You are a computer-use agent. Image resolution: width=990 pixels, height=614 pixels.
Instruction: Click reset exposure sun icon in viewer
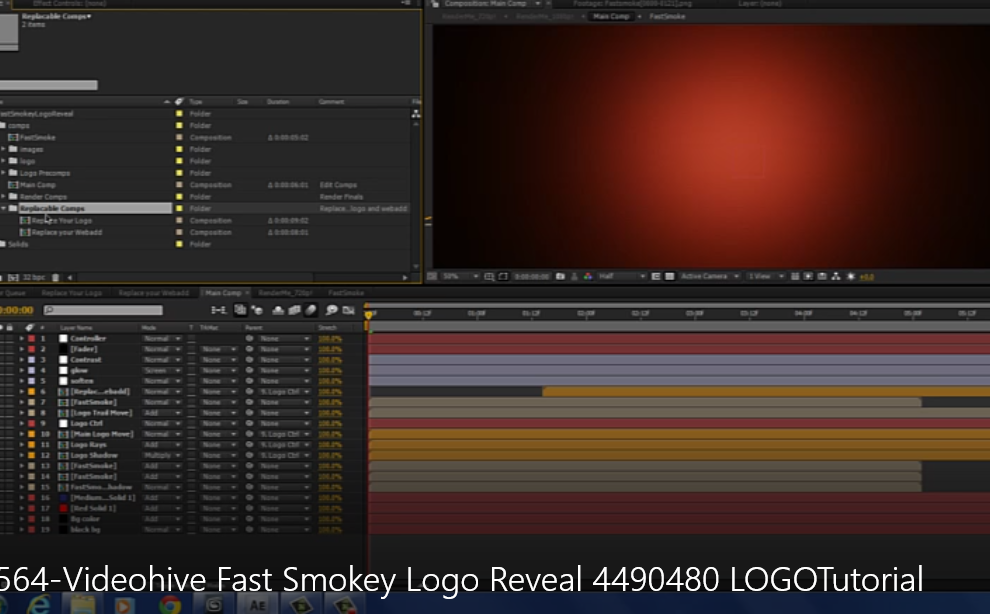click(x=851, y=276)
